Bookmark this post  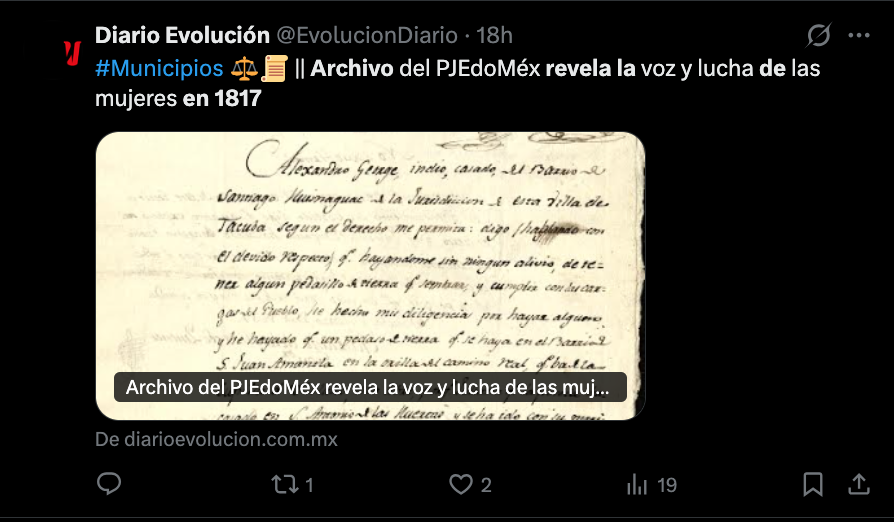pyautogui.click(x=812, y=484)
